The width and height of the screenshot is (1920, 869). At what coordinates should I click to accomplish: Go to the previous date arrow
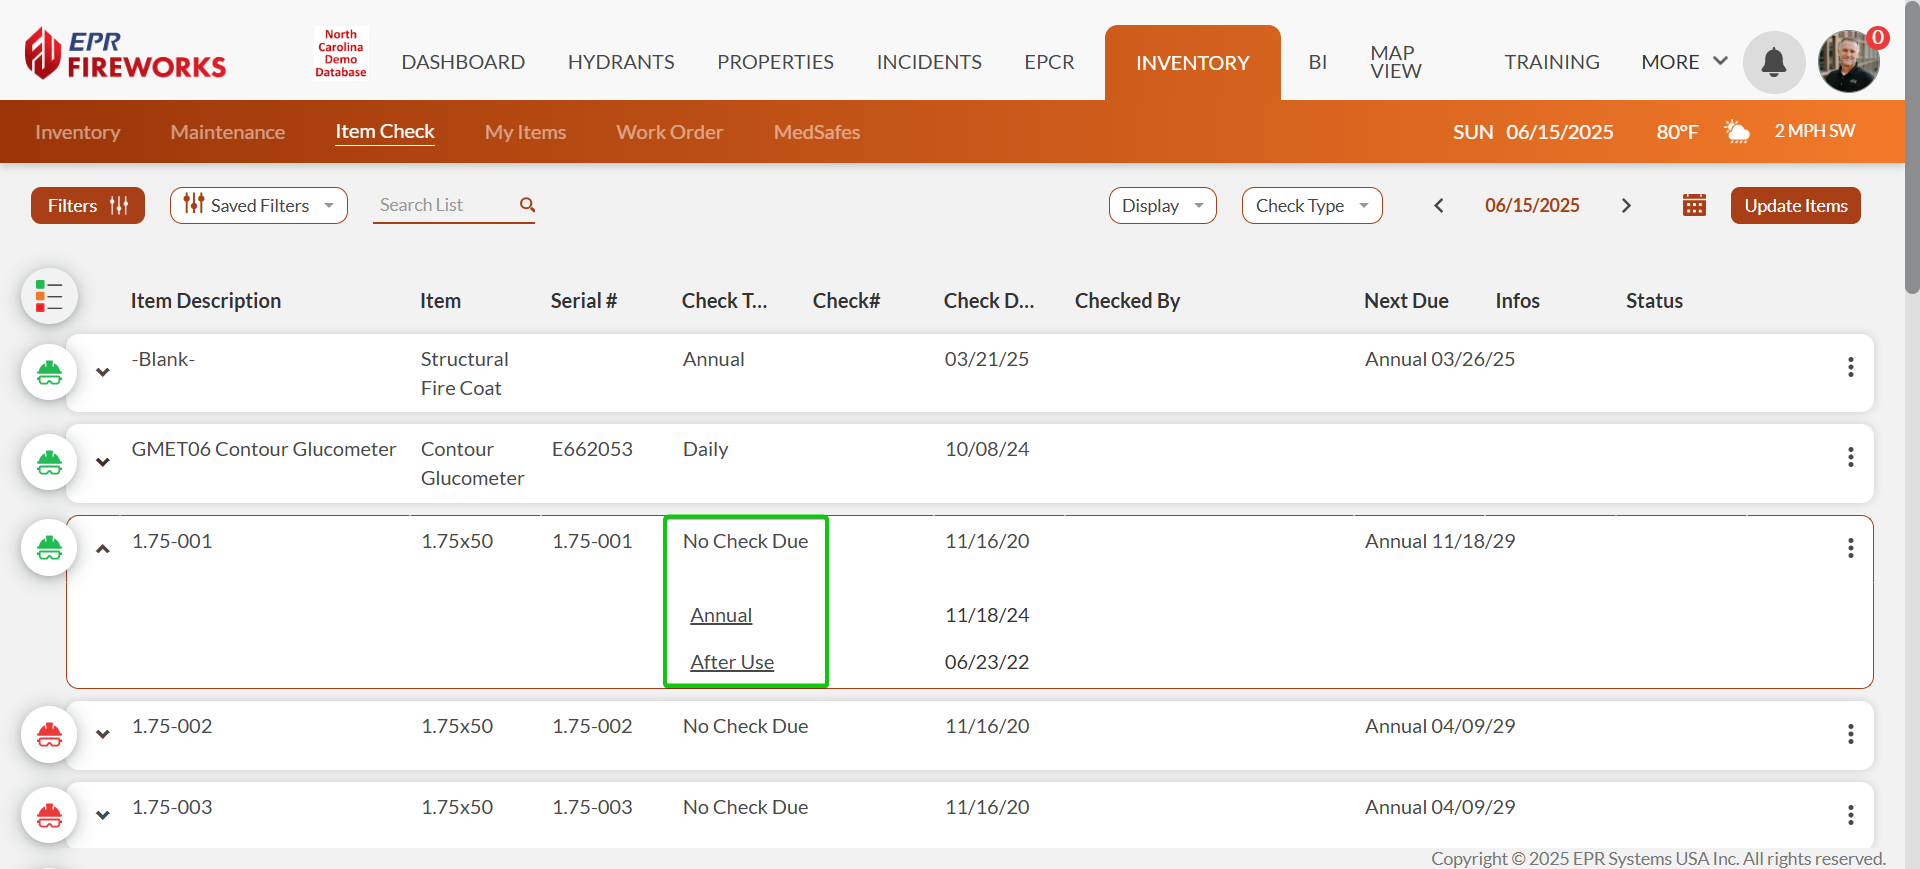pyautogui.click(x=1439, y=205)
